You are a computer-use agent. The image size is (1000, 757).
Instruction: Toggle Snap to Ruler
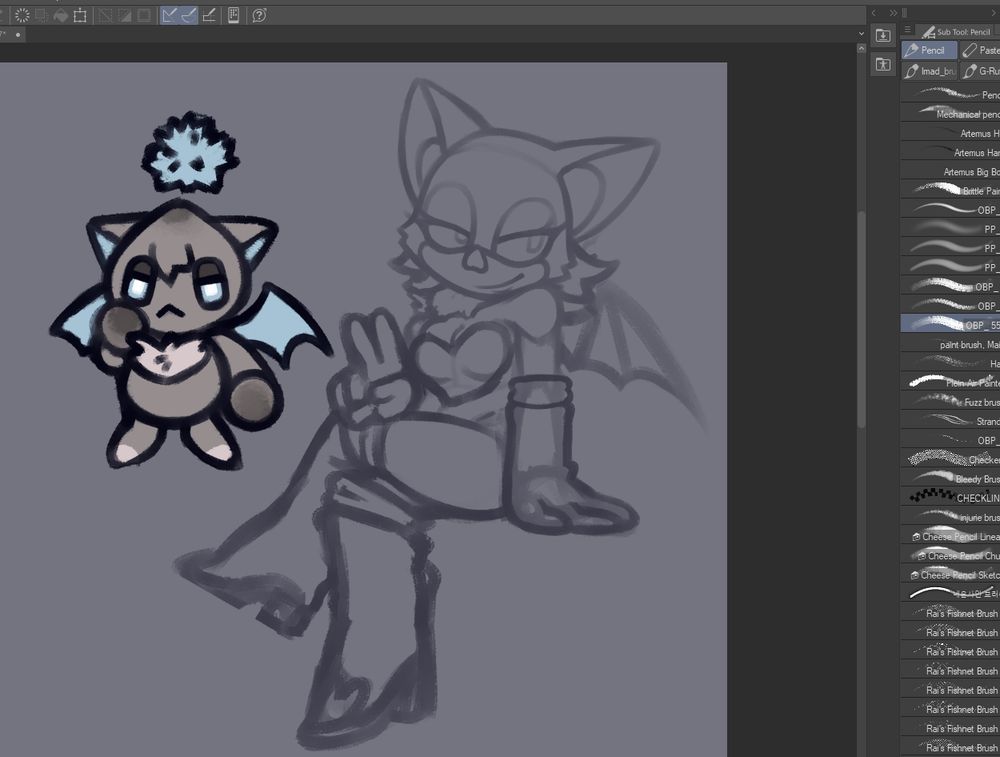[169, 15]
